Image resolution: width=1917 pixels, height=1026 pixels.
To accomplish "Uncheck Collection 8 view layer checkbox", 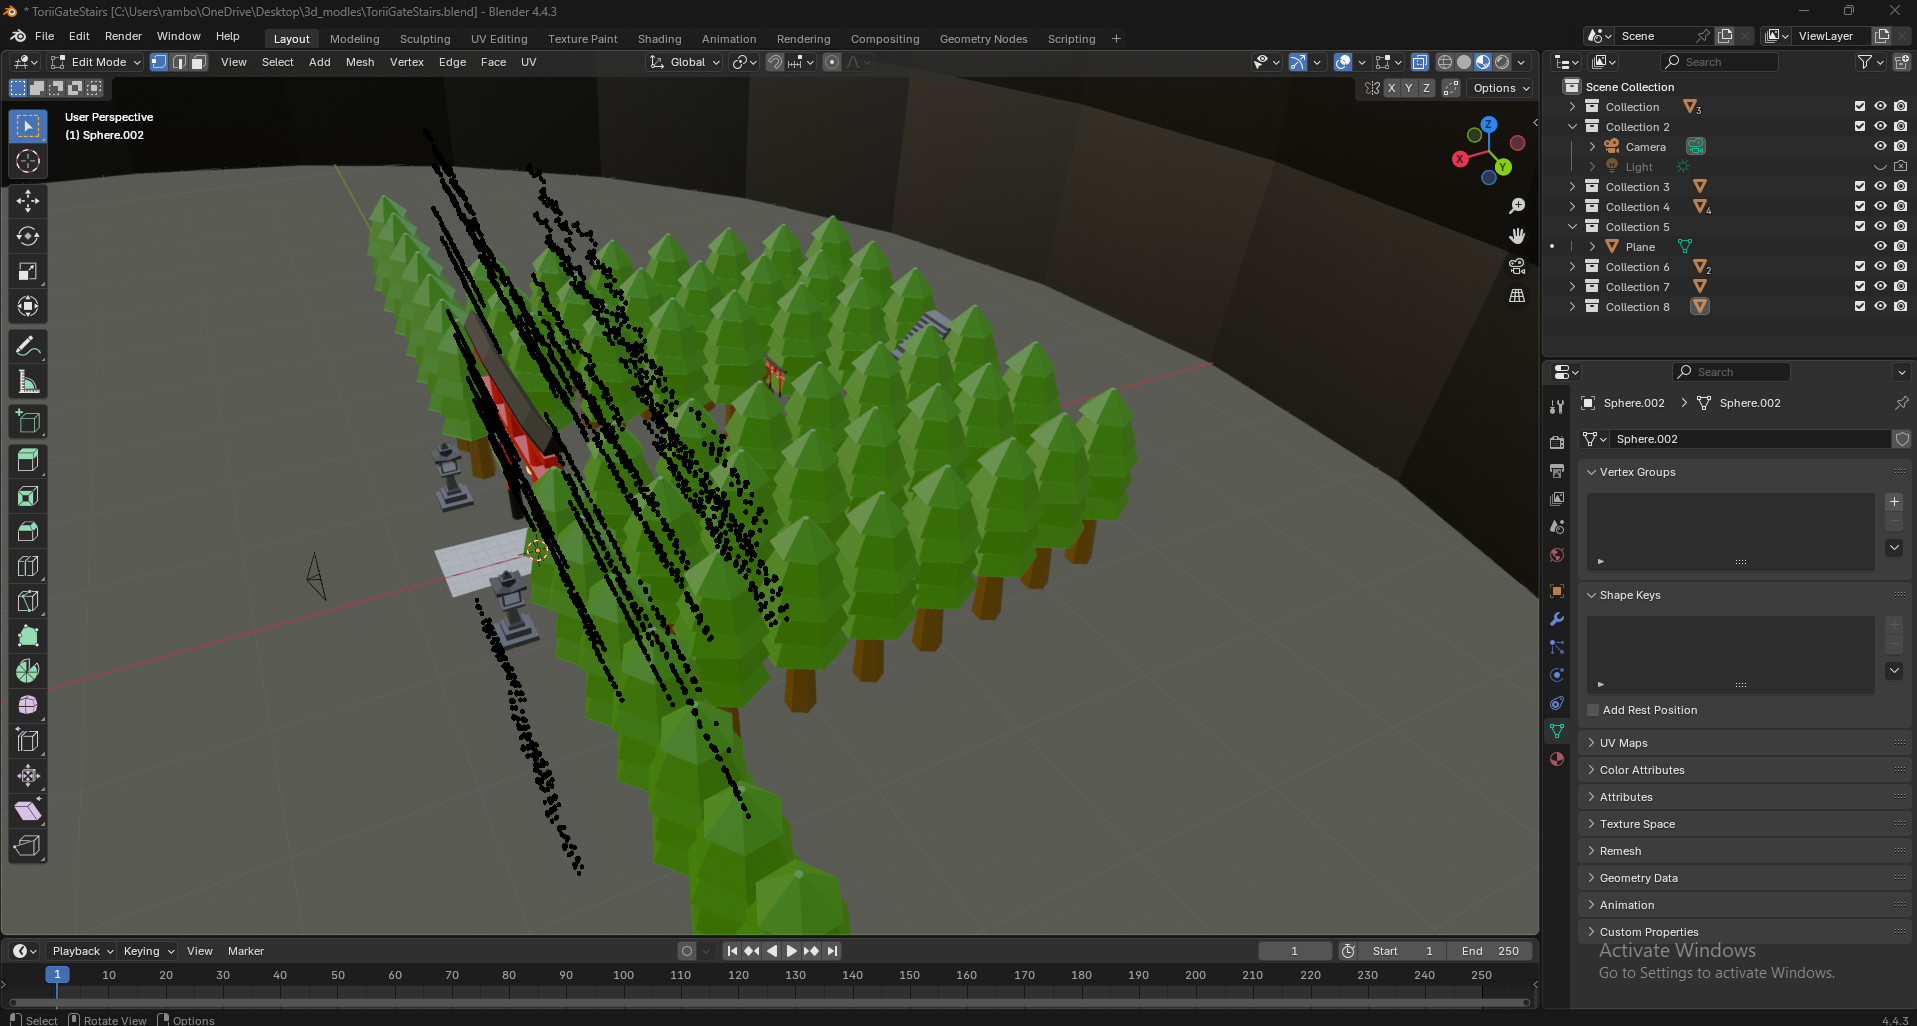I will coord(1860,307).
